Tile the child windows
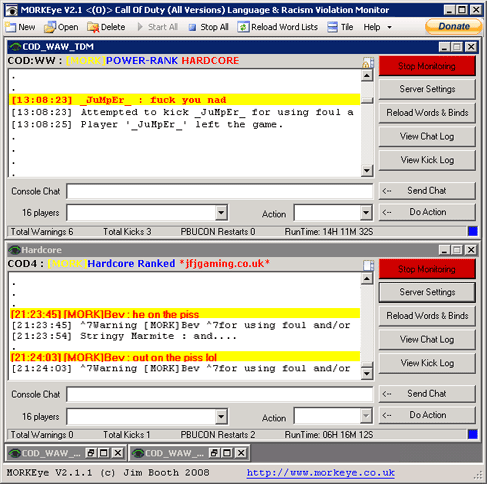The height and width of the screenshot is (484, 500). (340, 27)
